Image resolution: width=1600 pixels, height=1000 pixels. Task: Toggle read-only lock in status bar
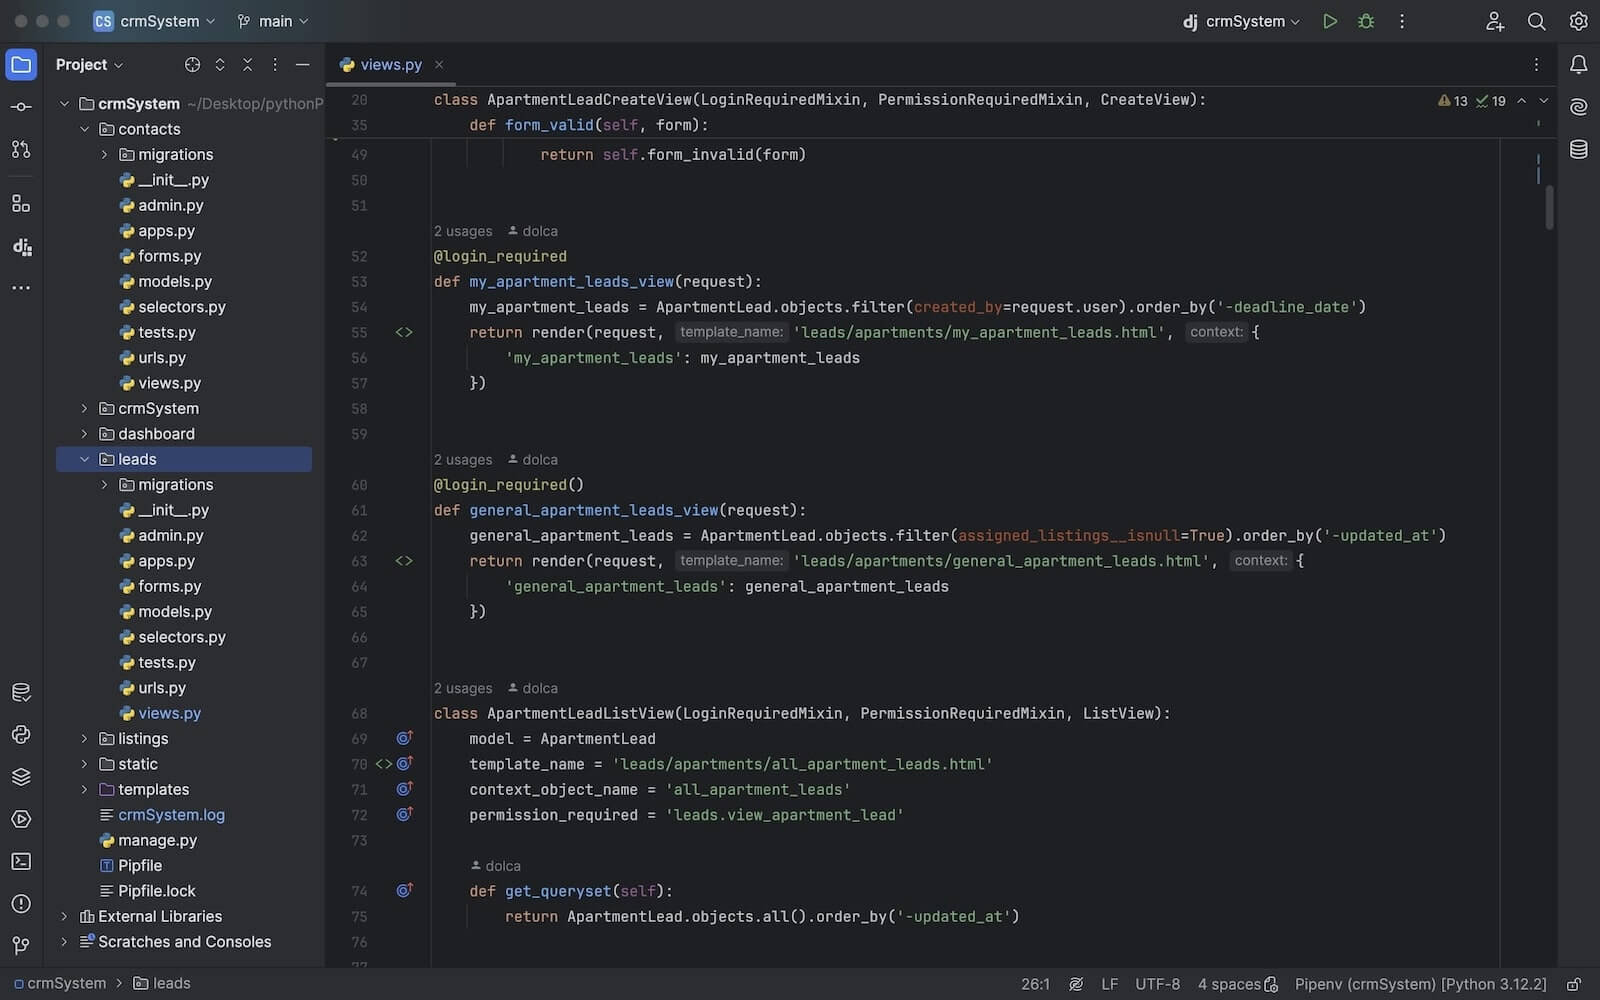[1573, 984]
